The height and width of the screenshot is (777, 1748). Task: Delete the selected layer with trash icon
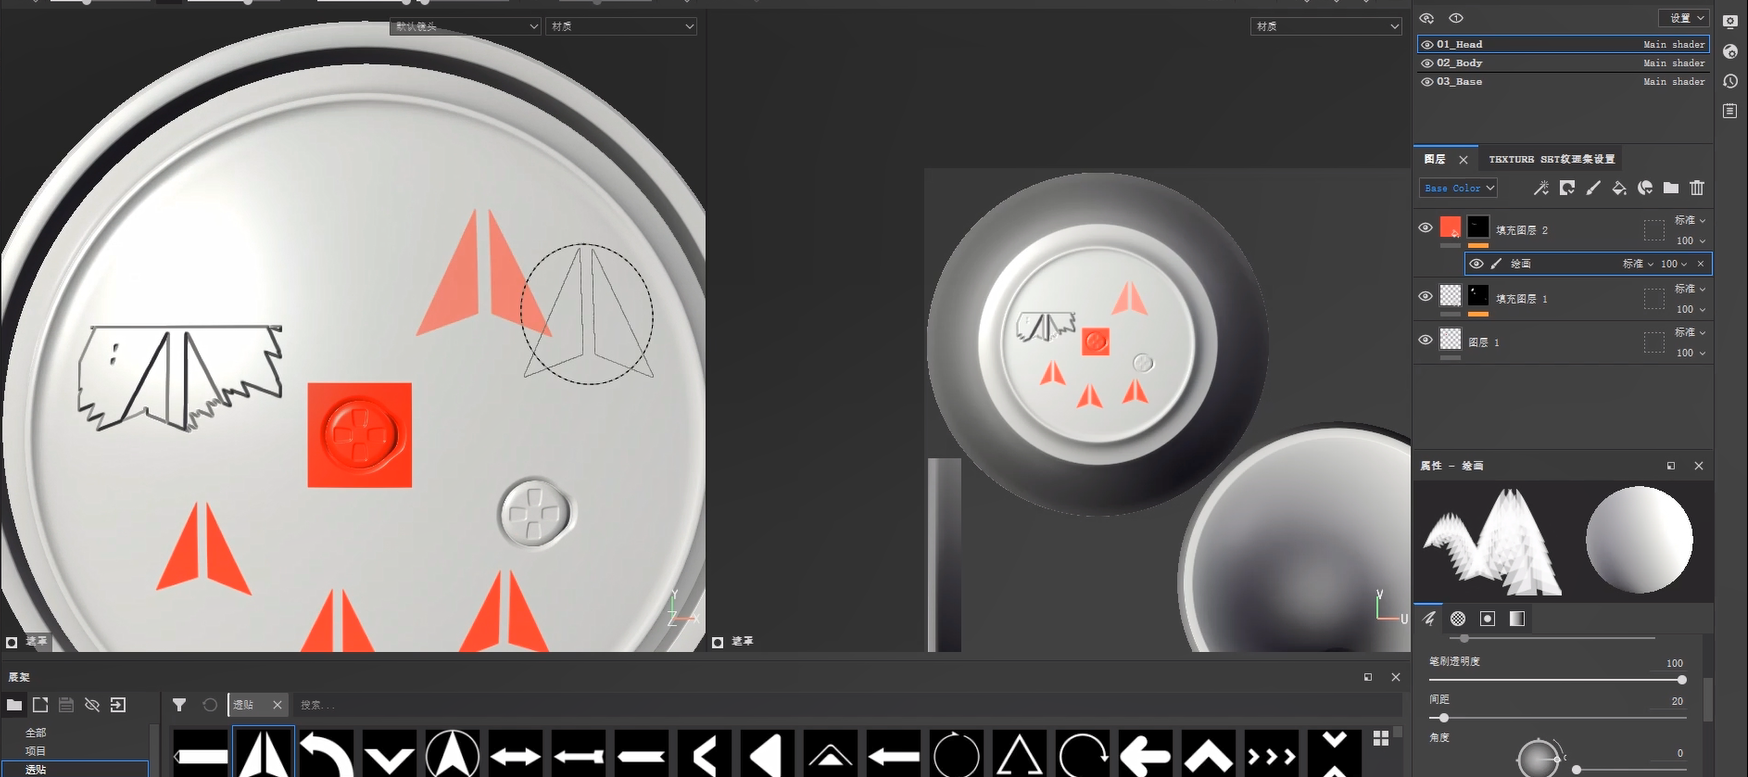point(1697,188)
